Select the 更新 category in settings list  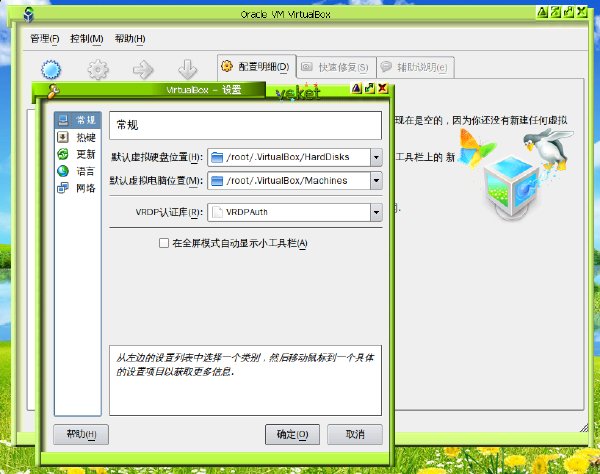78,154
